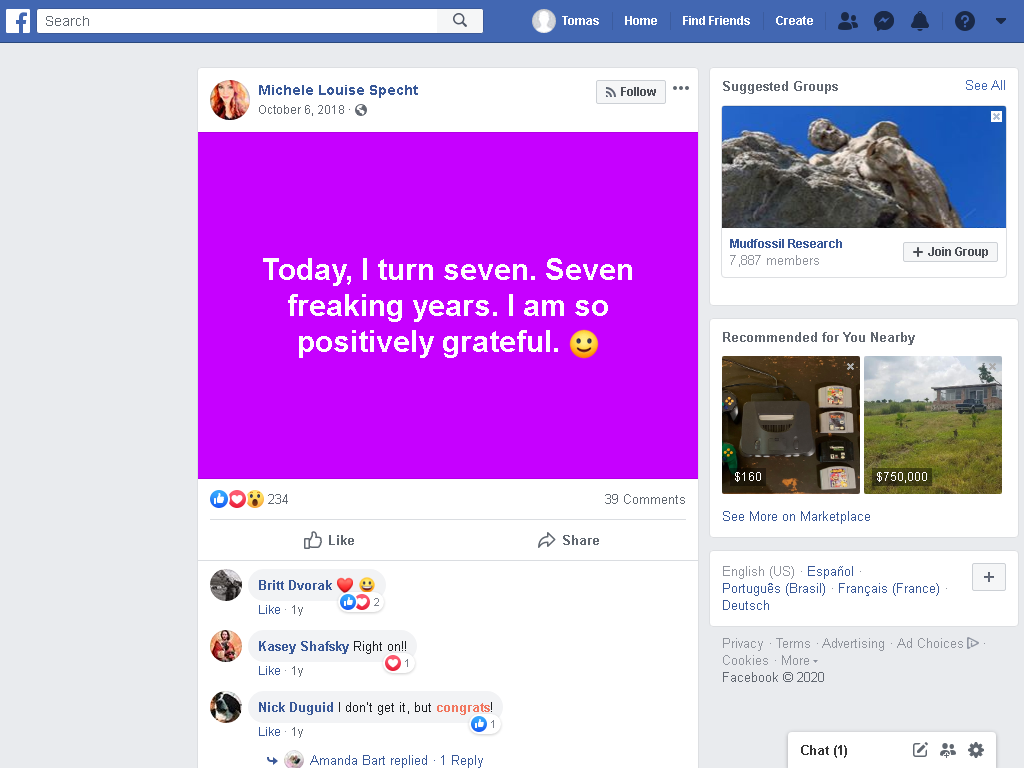Switch language to Português (Brasil)
Image resolution: width=1024 pixels, height=768 pixels.
(x=774, y=588)
